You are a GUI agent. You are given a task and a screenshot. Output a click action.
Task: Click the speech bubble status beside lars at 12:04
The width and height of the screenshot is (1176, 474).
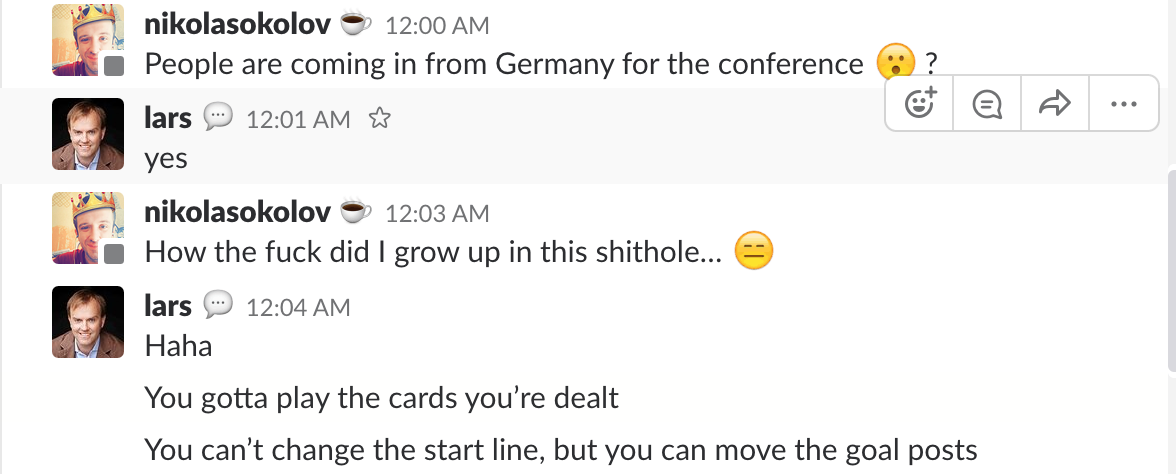coord(218,306)
